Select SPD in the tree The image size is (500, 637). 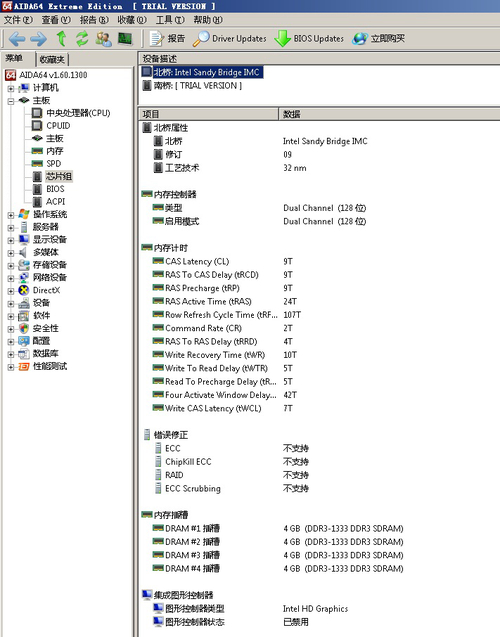coord(53,163)
